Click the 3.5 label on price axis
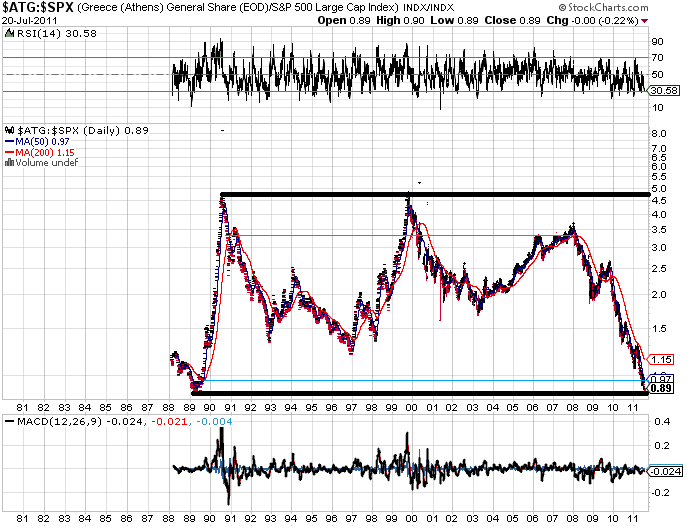 pyautogui.click(x=660, y=230)
